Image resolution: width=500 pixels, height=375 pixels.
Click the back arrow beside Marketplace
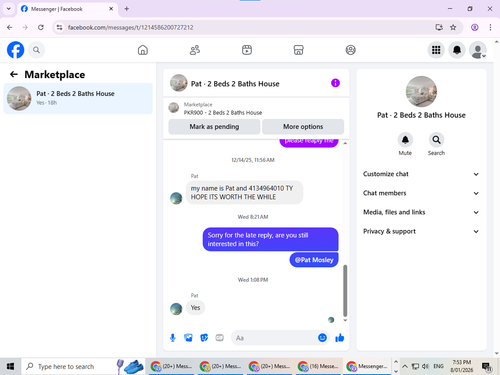click(x=14, y=74)
